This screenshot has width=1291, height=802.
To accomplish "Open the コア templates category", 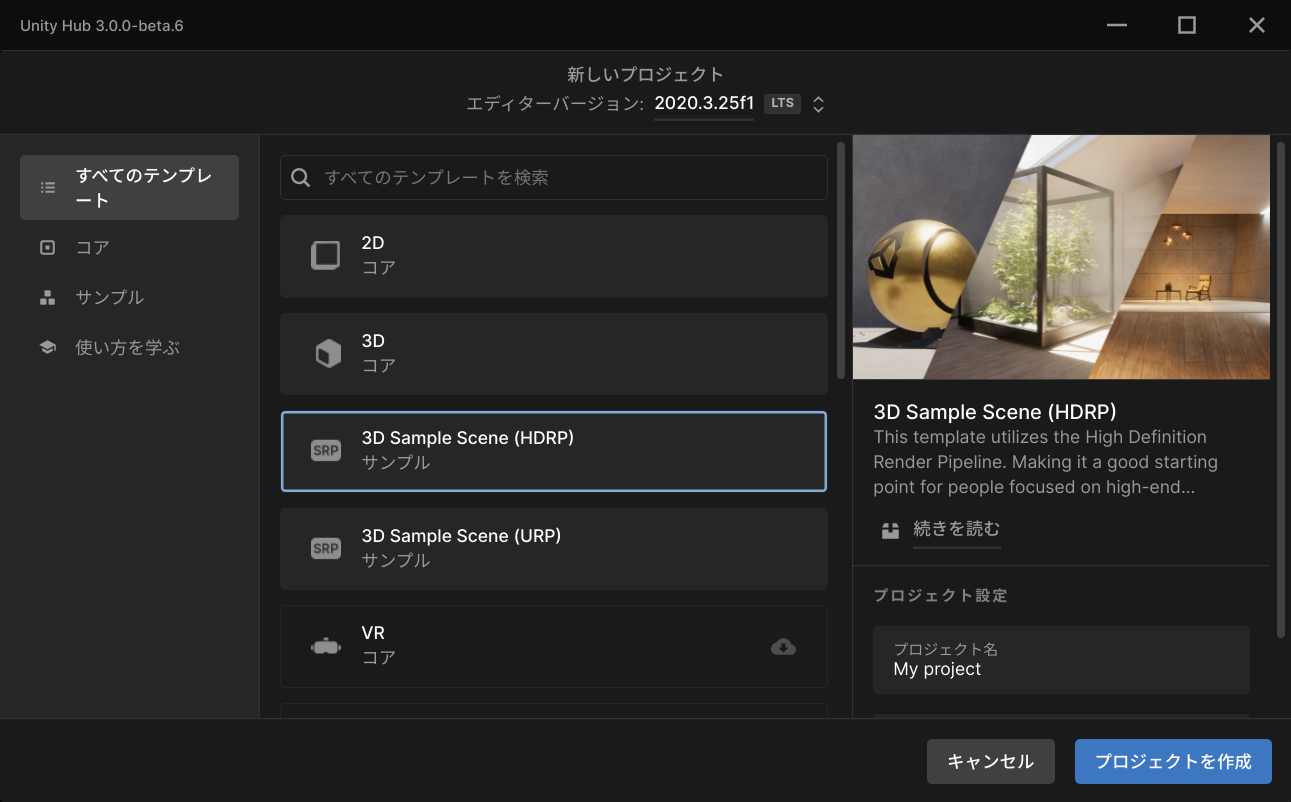I will 129,247.
